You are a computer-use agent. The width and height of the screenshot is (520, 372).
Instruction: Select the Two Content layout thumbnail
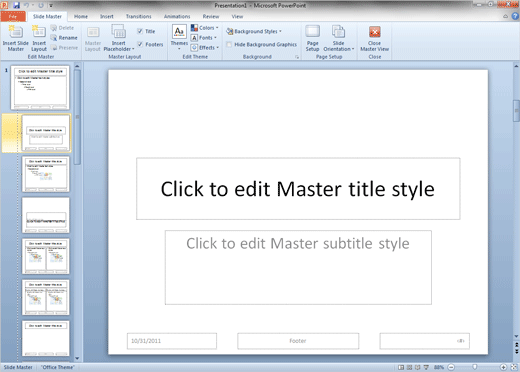(46, 256)
